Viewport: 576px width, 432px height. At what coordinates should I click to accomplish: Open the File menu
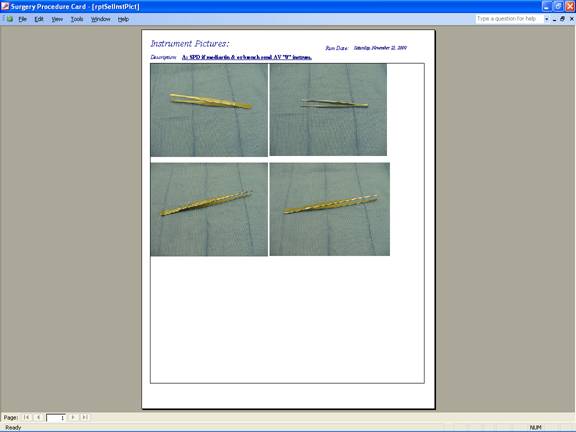pos(22,19)
